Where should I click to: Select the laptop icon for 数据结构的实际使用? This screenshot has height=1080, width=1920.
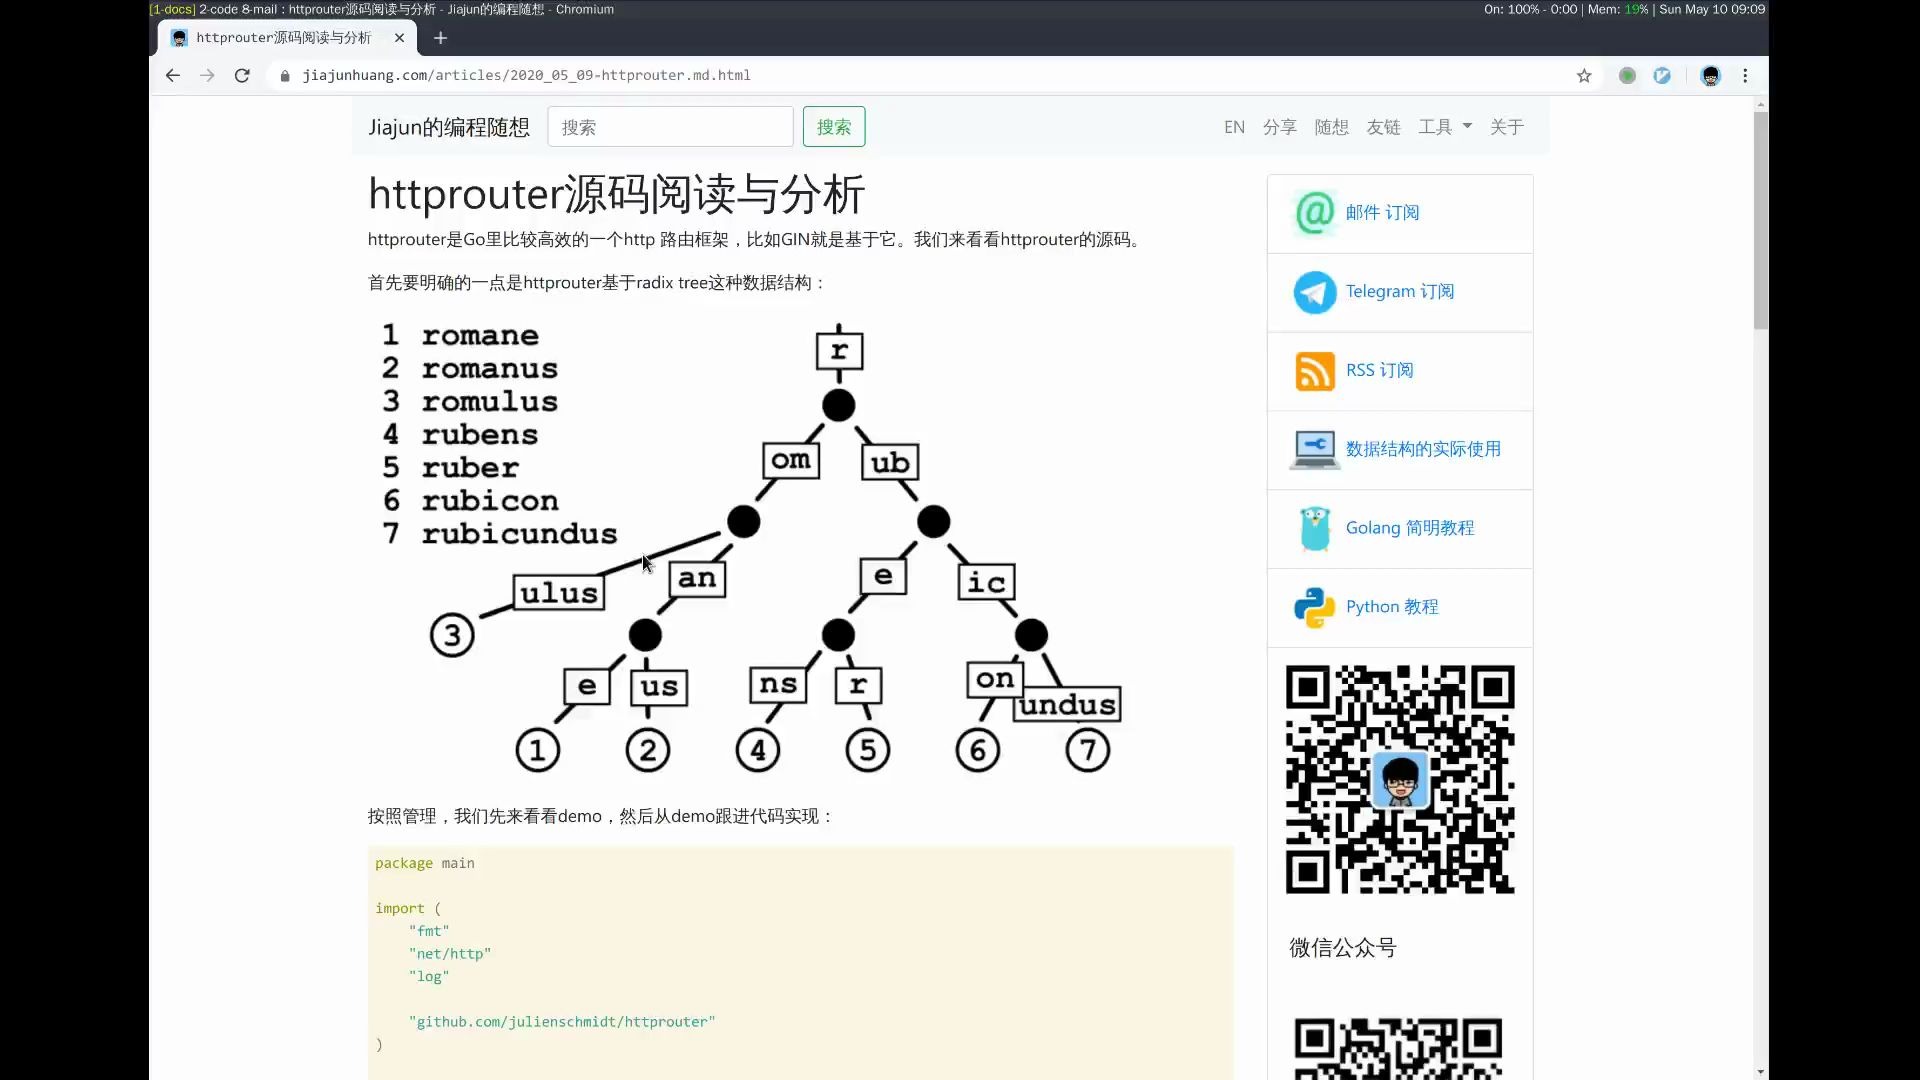tap(1312, 449)
